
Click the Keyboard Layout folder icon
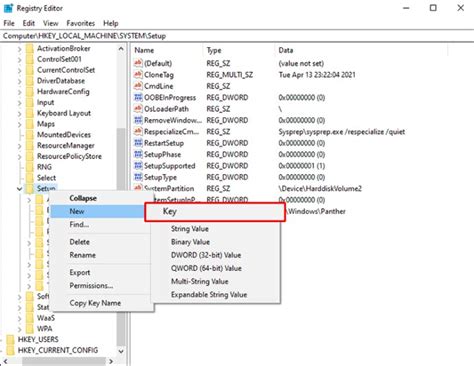[30, 113]
